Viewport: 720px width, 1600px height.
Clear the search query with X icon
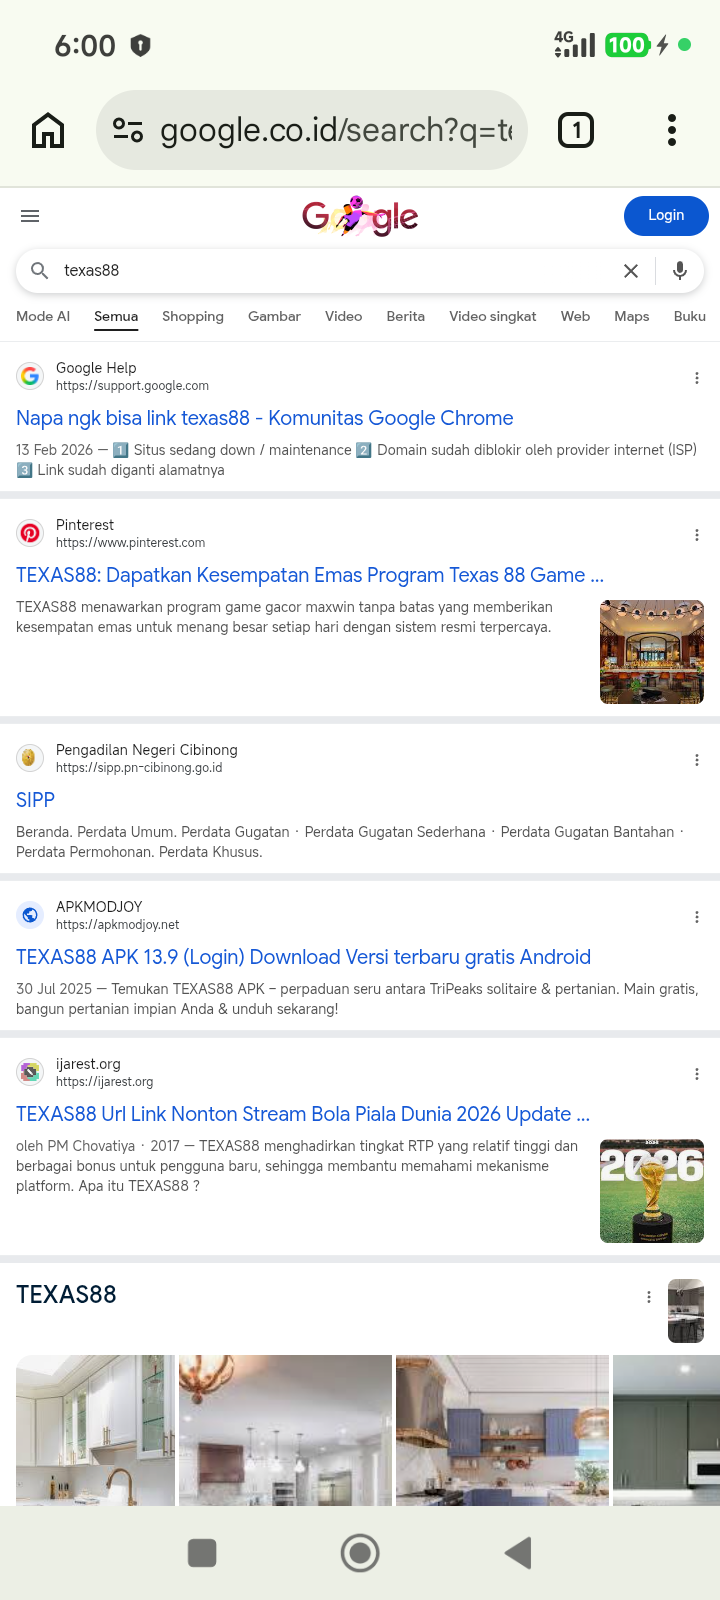(631, 271)
